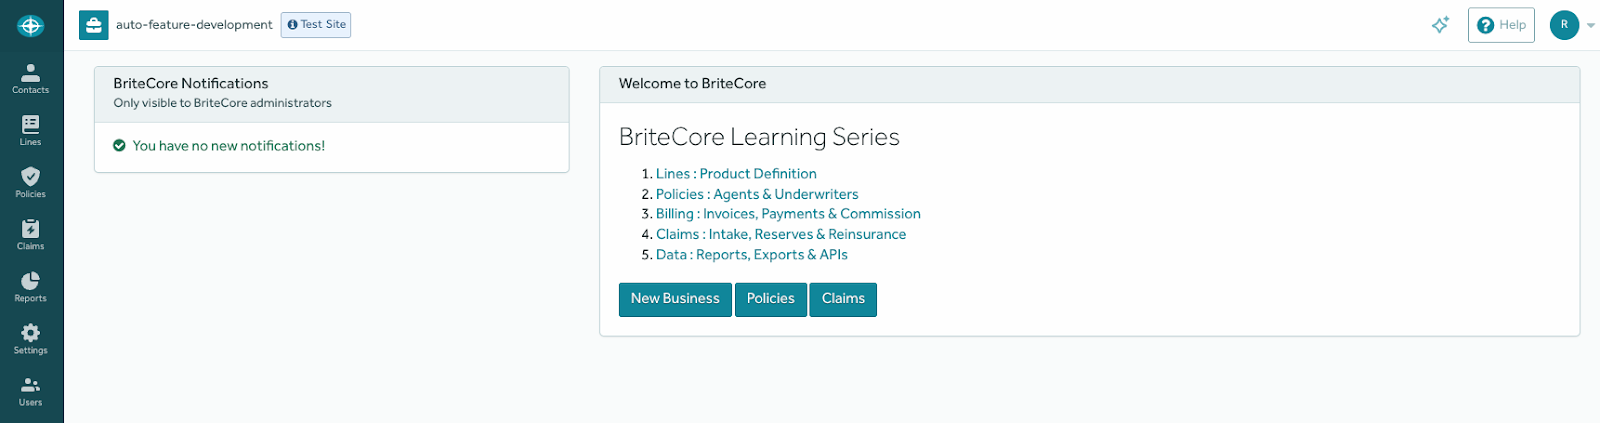Open the Help button

pyautogui.click(x=1501, y=25)
